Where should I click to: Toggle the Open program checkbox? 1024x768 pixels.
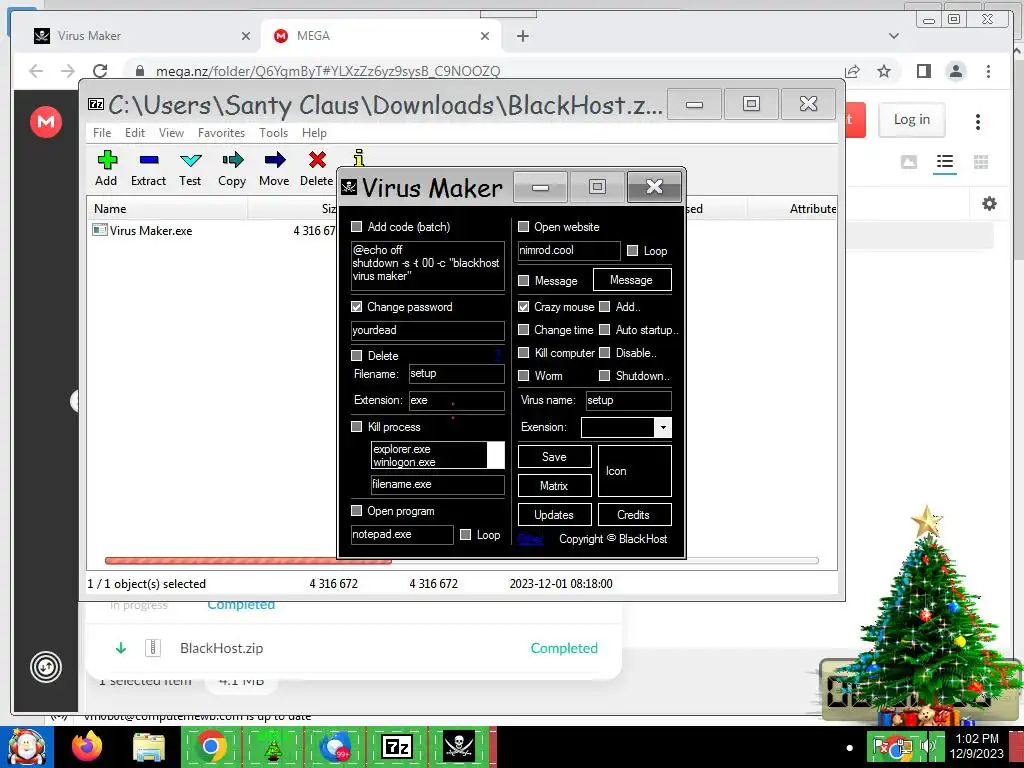click(x=357, y=510)
